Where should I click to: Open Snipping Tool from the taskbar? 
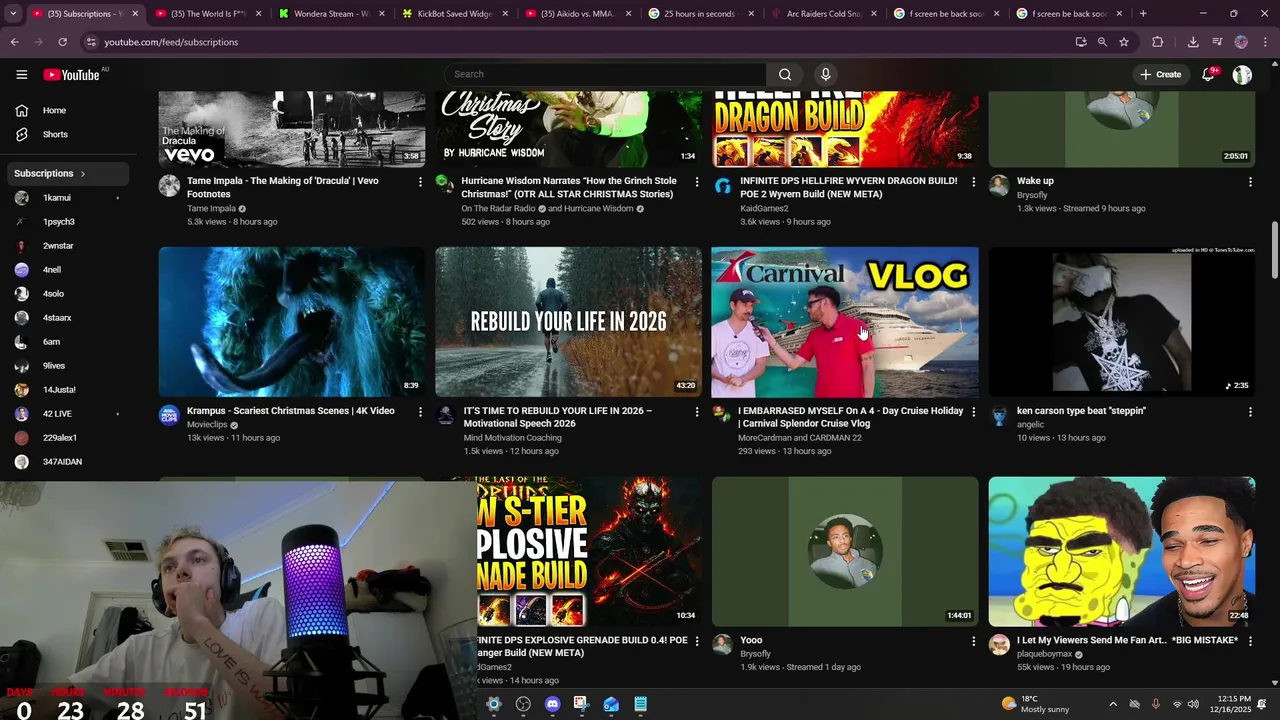[581, 704]
